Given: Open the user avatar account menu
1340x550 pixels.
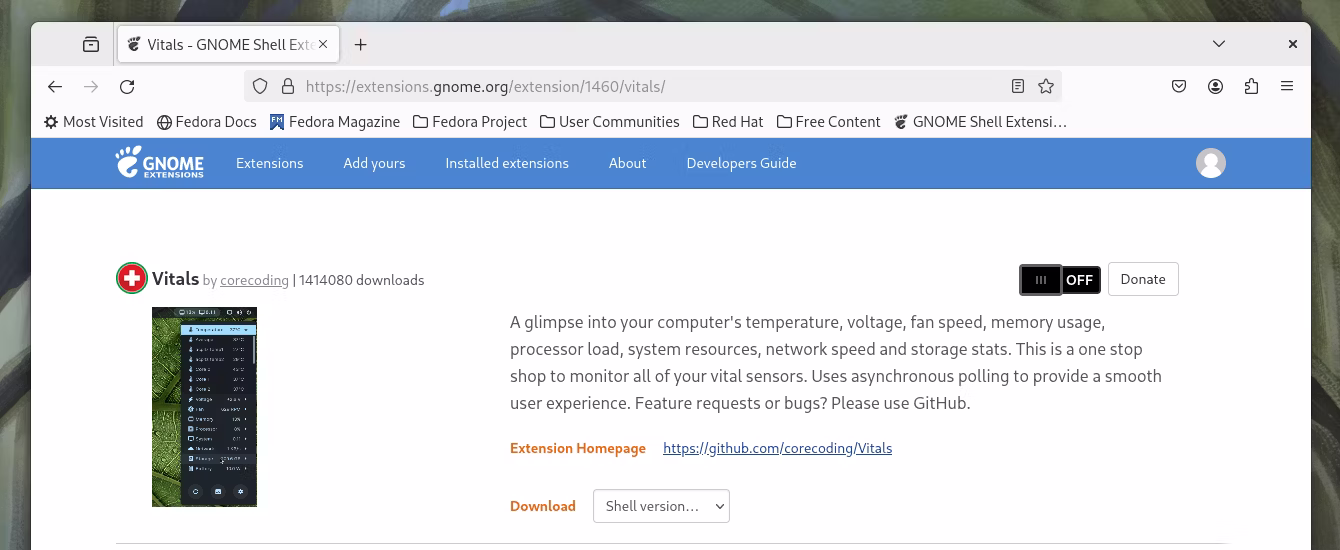Looking at the screenshot, I should 1210,163.
